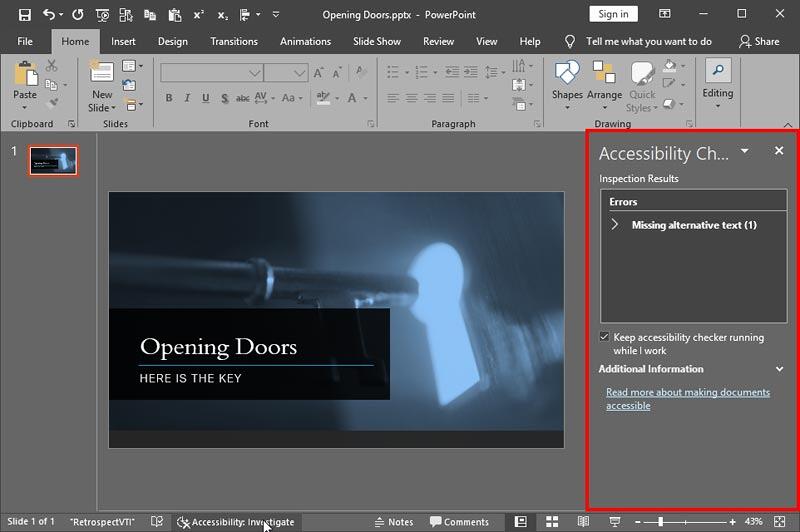Image resolution: width=800 pixels, height=532 pixels.
Task: Switch to the Design tab
Action: [172, 41]
